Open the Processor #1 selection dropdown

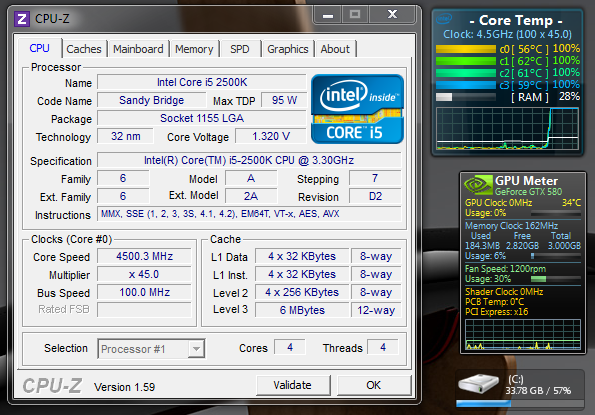[151, 349]
